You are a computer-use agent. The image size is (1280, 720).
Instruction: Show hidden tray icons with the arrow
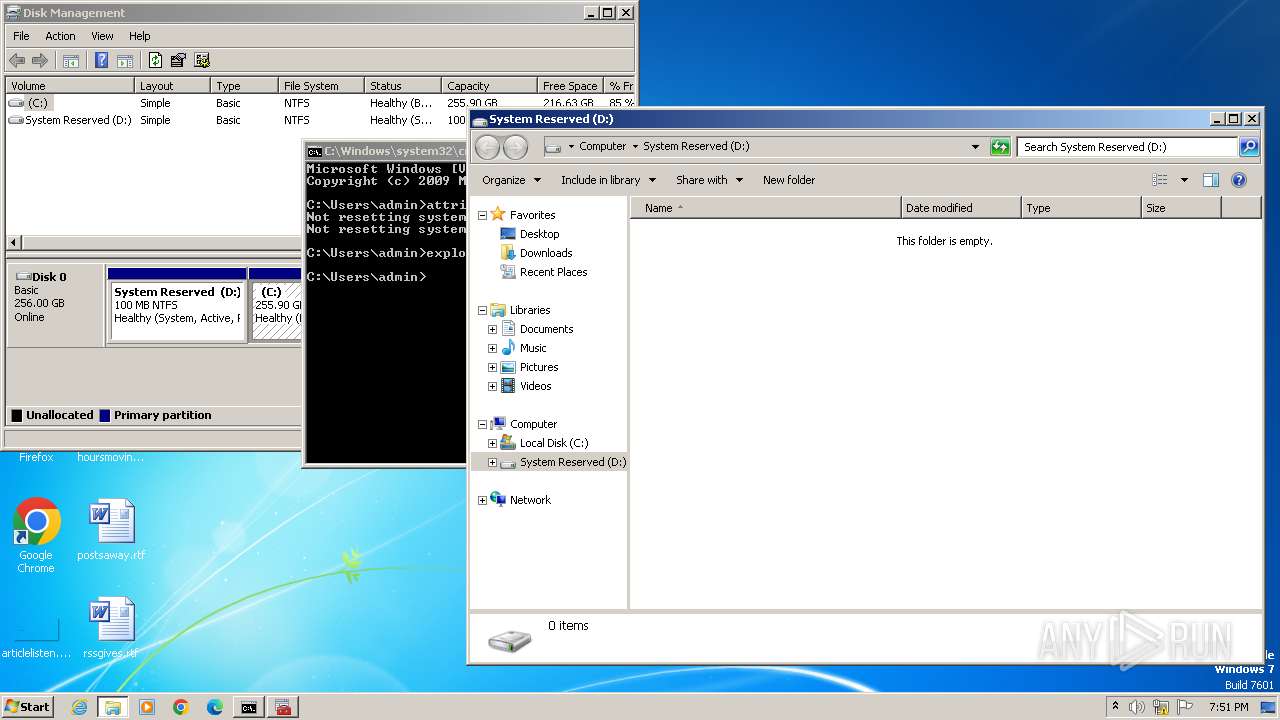(1115, 707)
